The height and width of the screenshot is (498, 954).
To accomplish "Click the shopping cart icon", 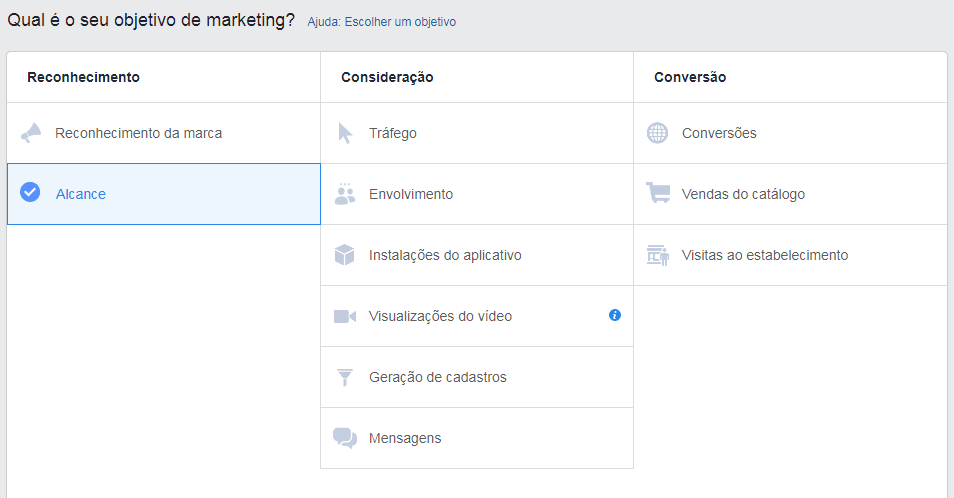I will tap(657, 194).
